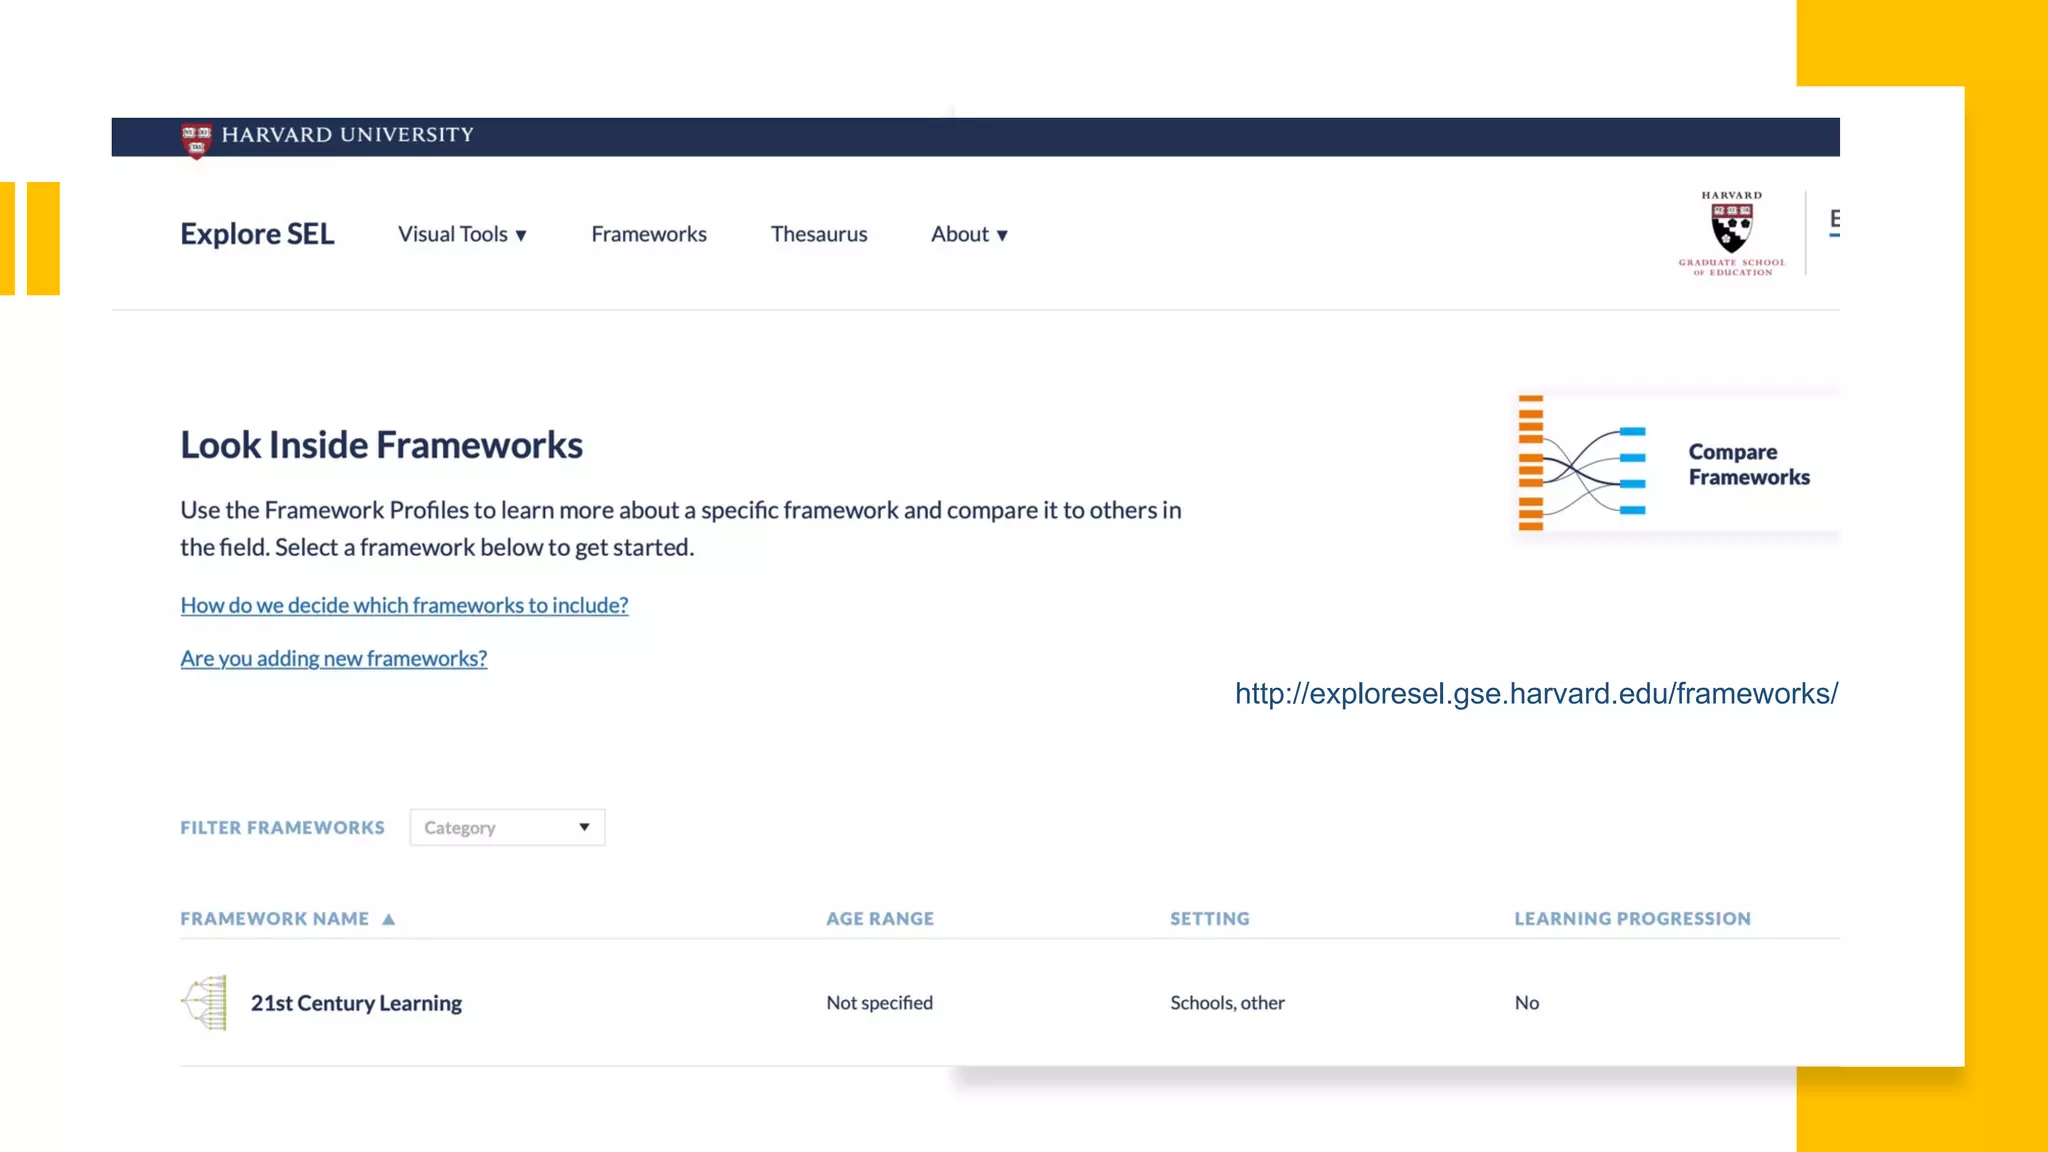Click the 'Schools, other' setting cell
This screenshot has height=1152, width=2048.
click(1227, 1002)
